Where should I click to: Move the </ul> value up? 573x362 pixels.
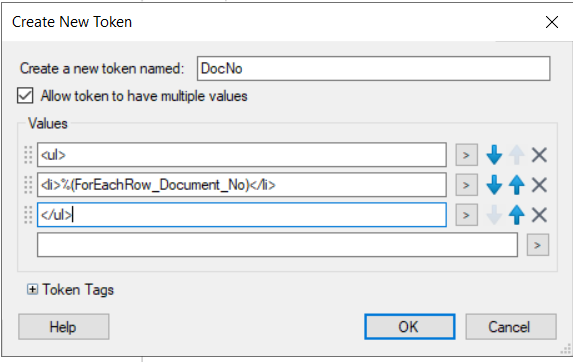click(x=517, y=215)
